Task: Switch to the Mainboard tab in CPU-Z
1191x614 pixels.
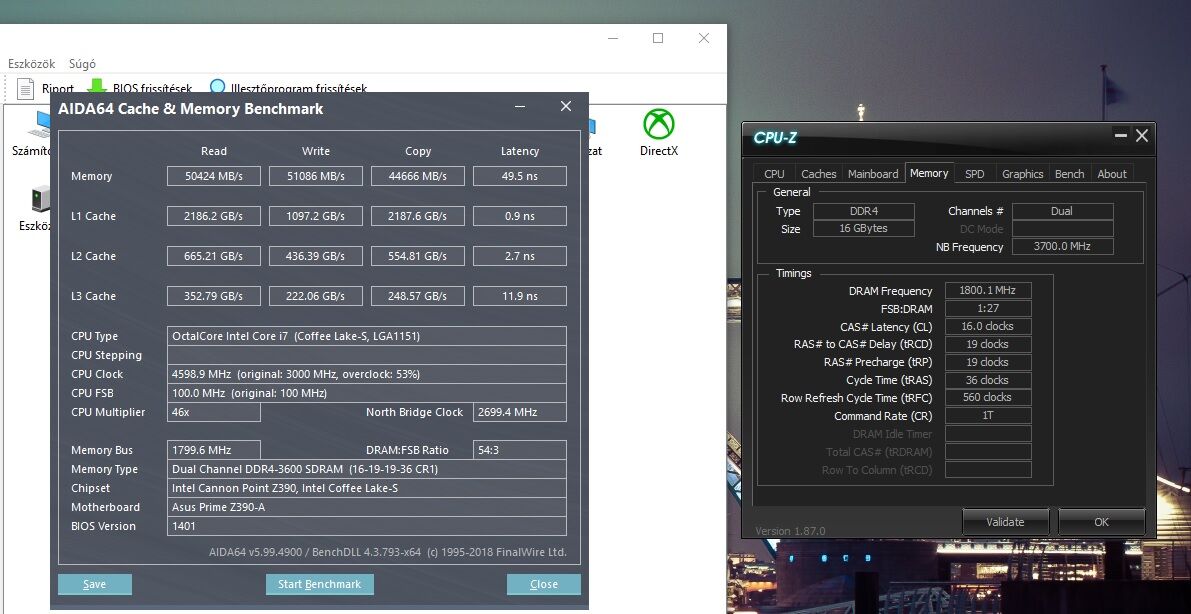Action: [873, 174]
